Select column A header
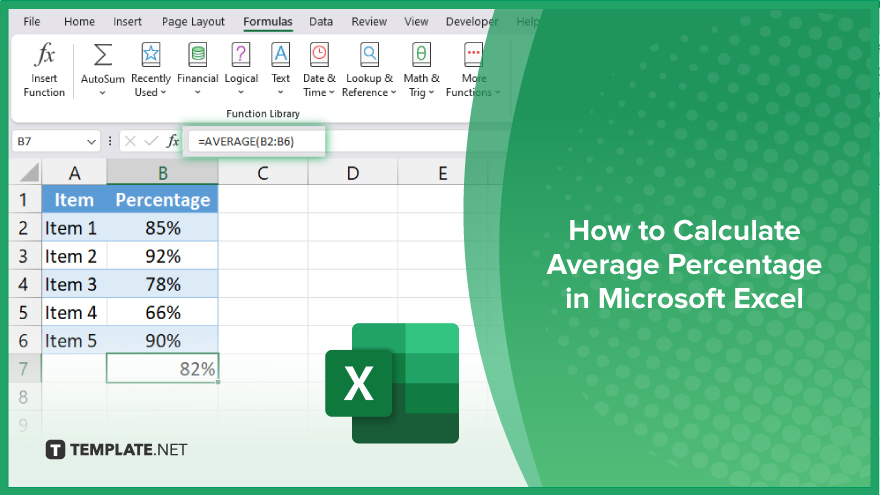The height and width of the screenshot is (495, 880). pyautogui.click(x=74, y=173)
